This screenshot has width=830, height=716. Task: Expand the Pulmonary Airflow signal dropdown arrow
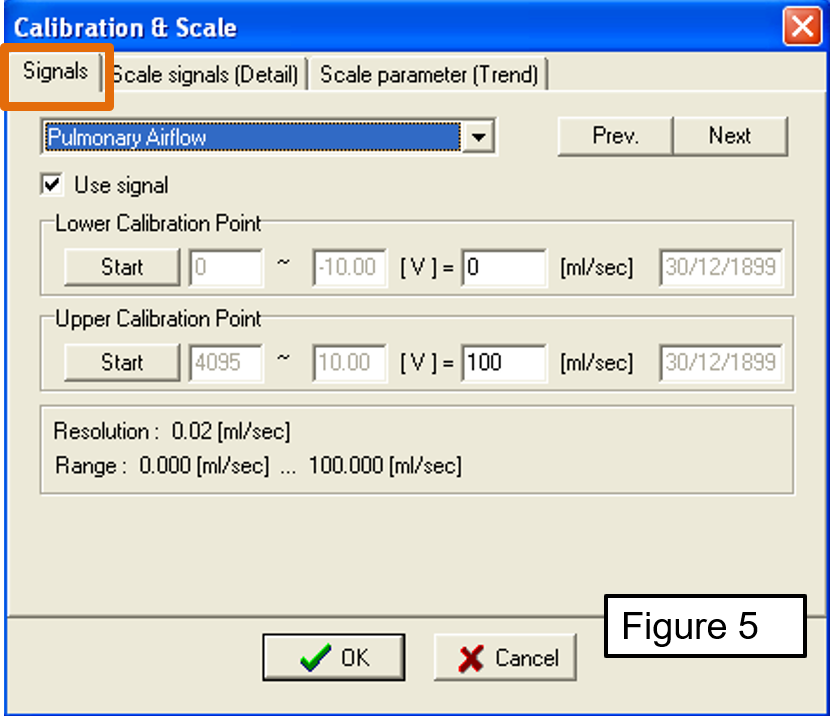tap(480, 137)
